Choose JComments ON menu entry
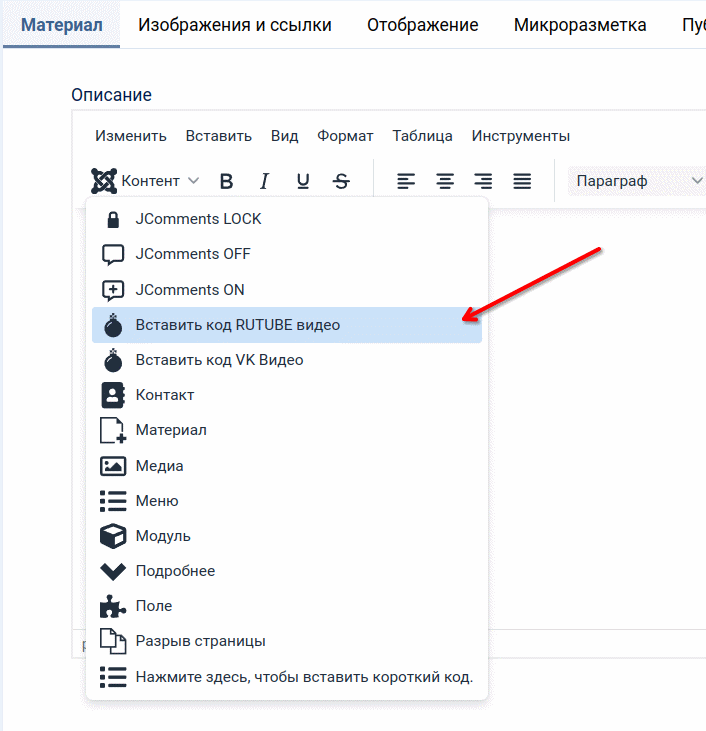 [x=287, y=290]
